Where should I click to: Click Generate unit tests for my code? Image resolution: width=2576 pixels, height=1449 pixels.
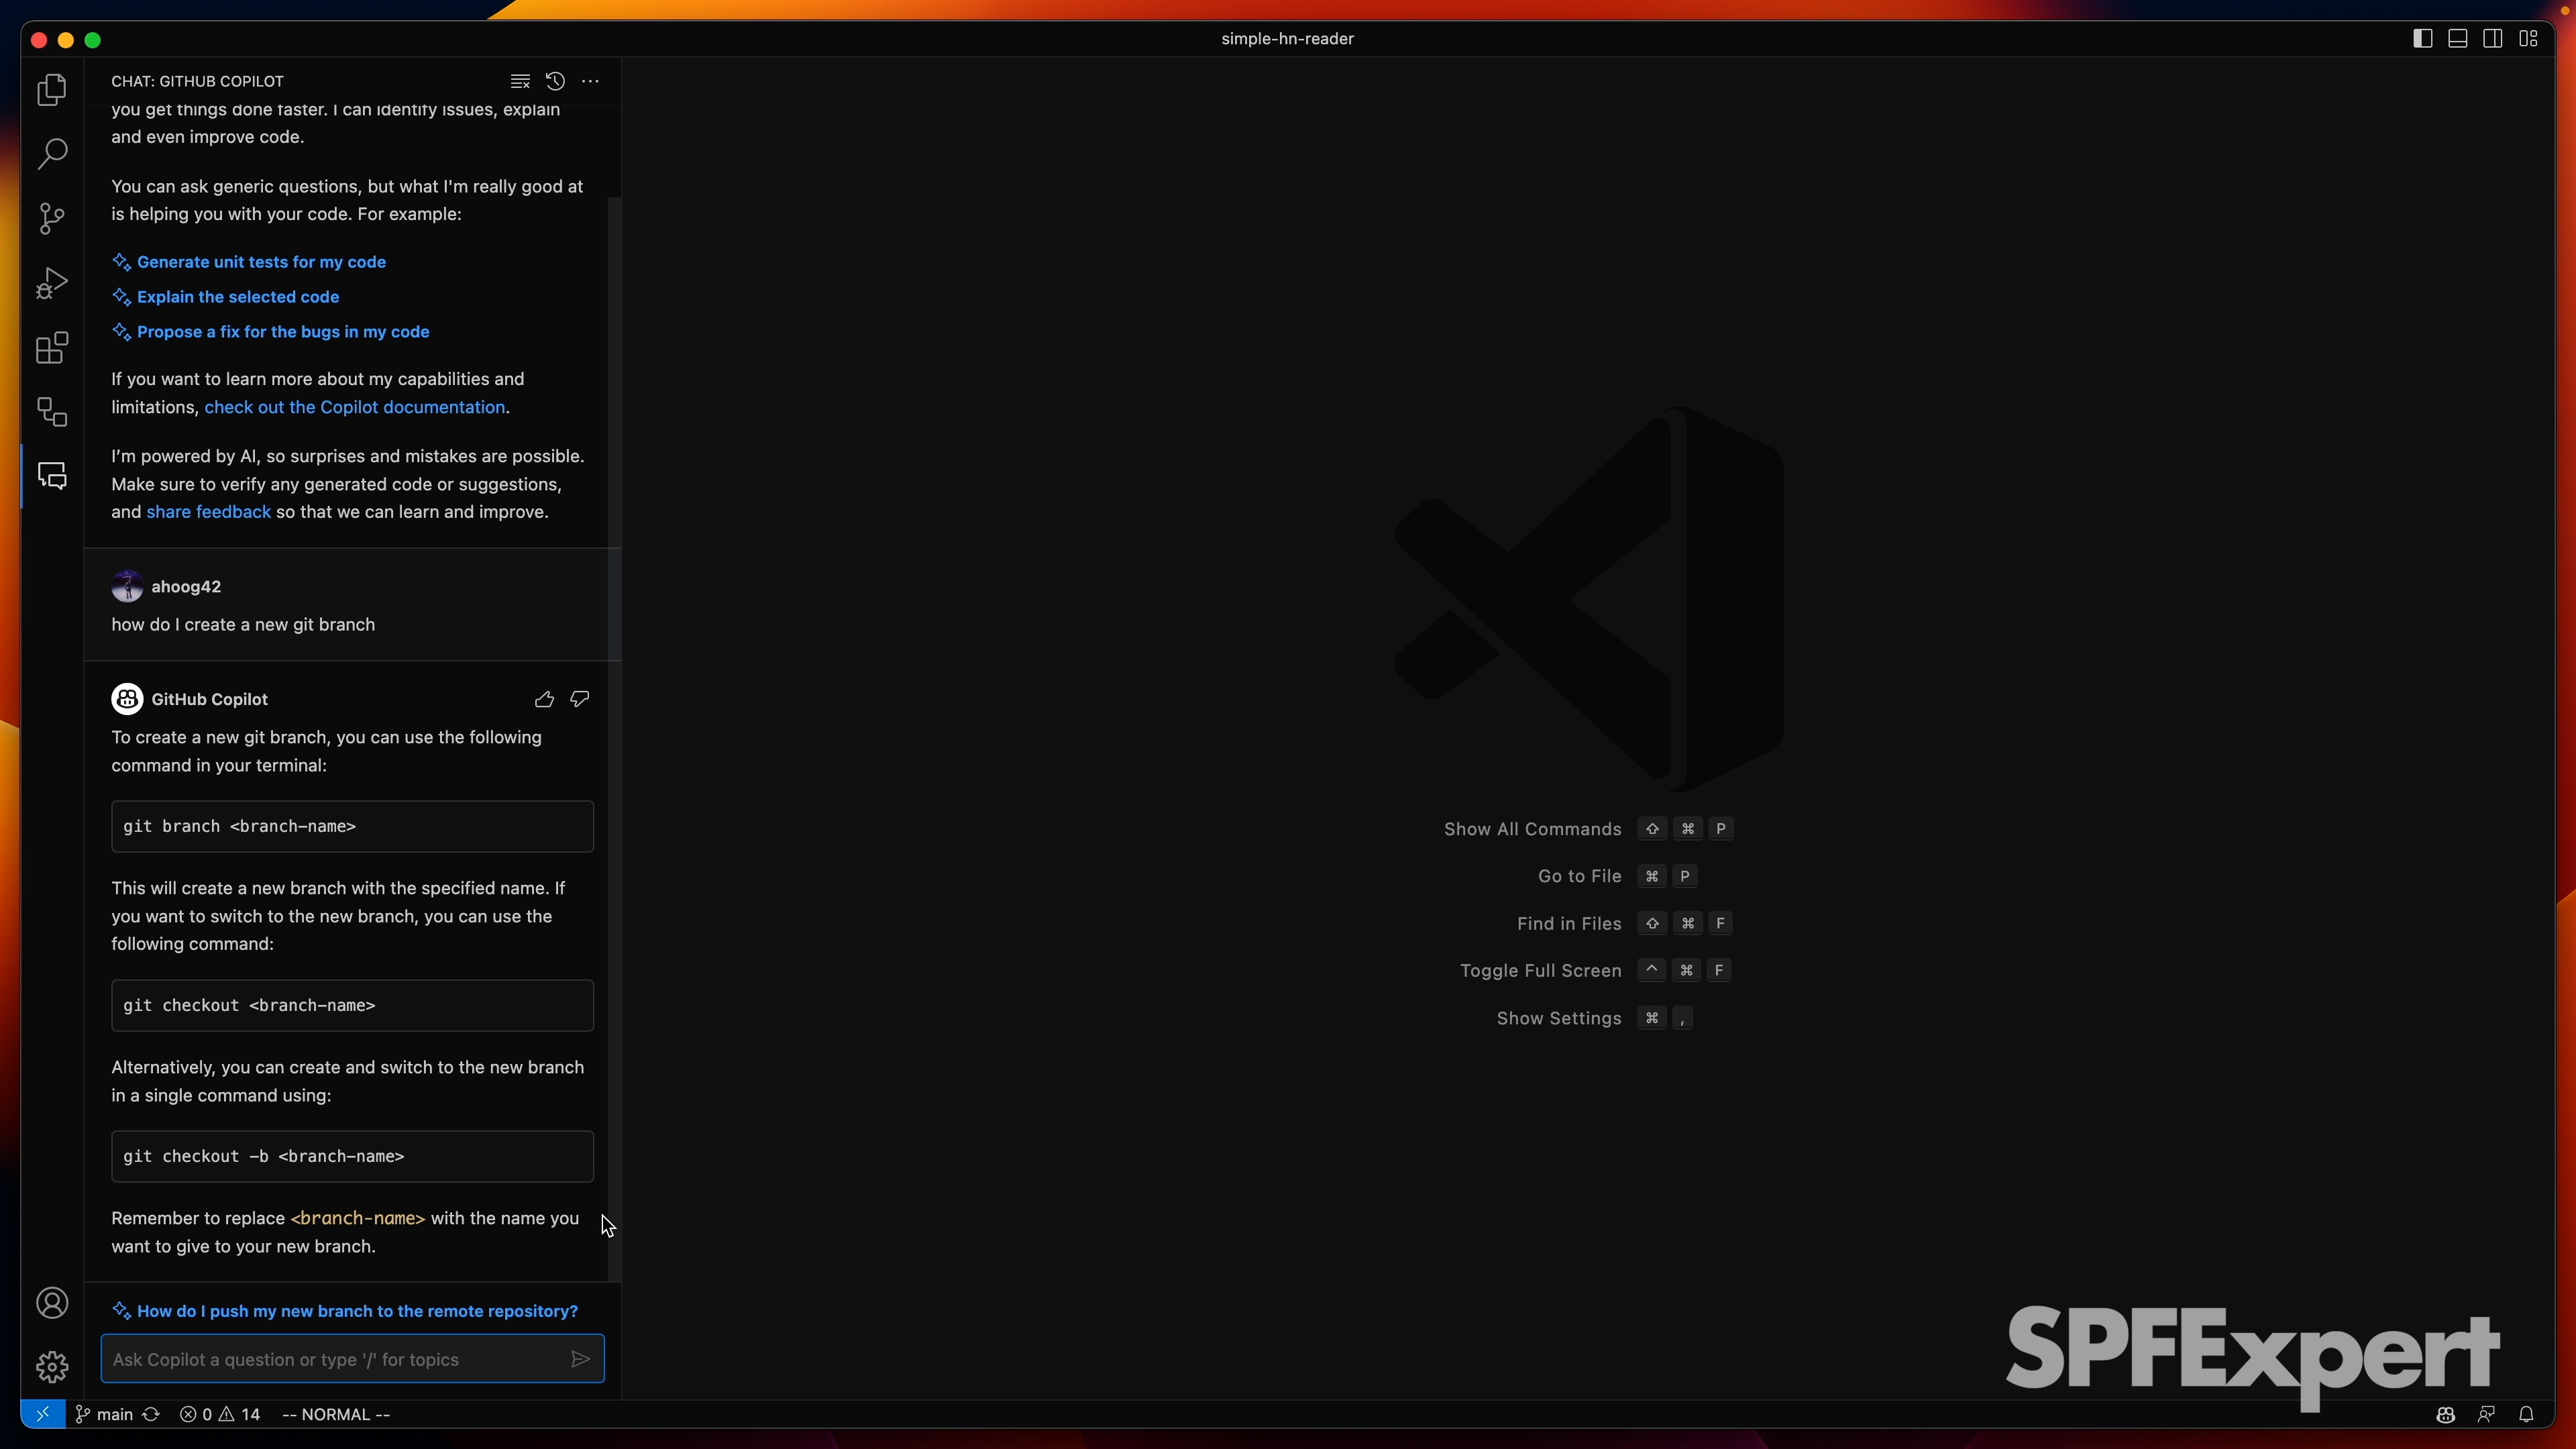pos(262,262)
